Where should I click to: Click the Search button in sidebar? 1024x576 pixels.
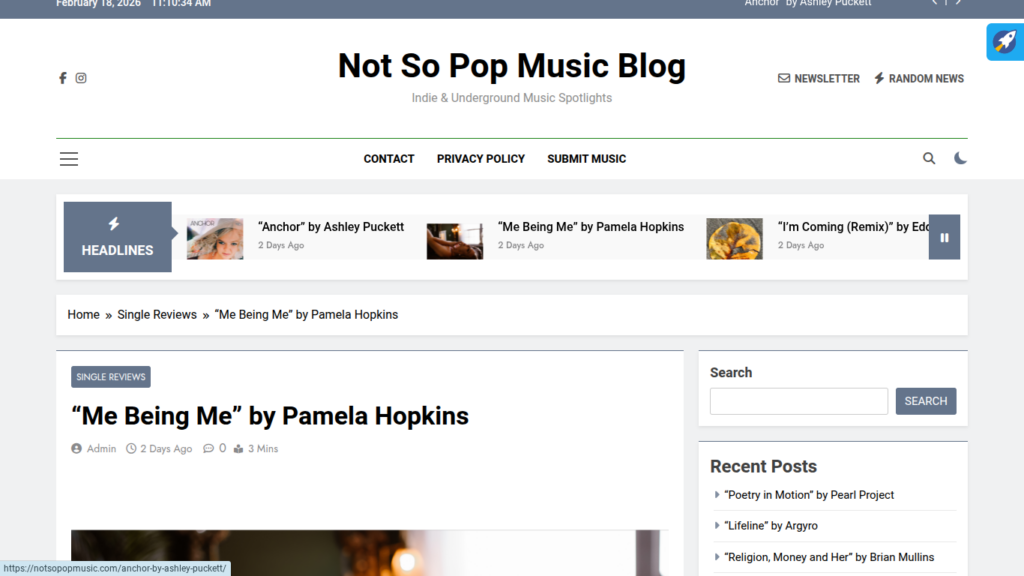(925, 401)
